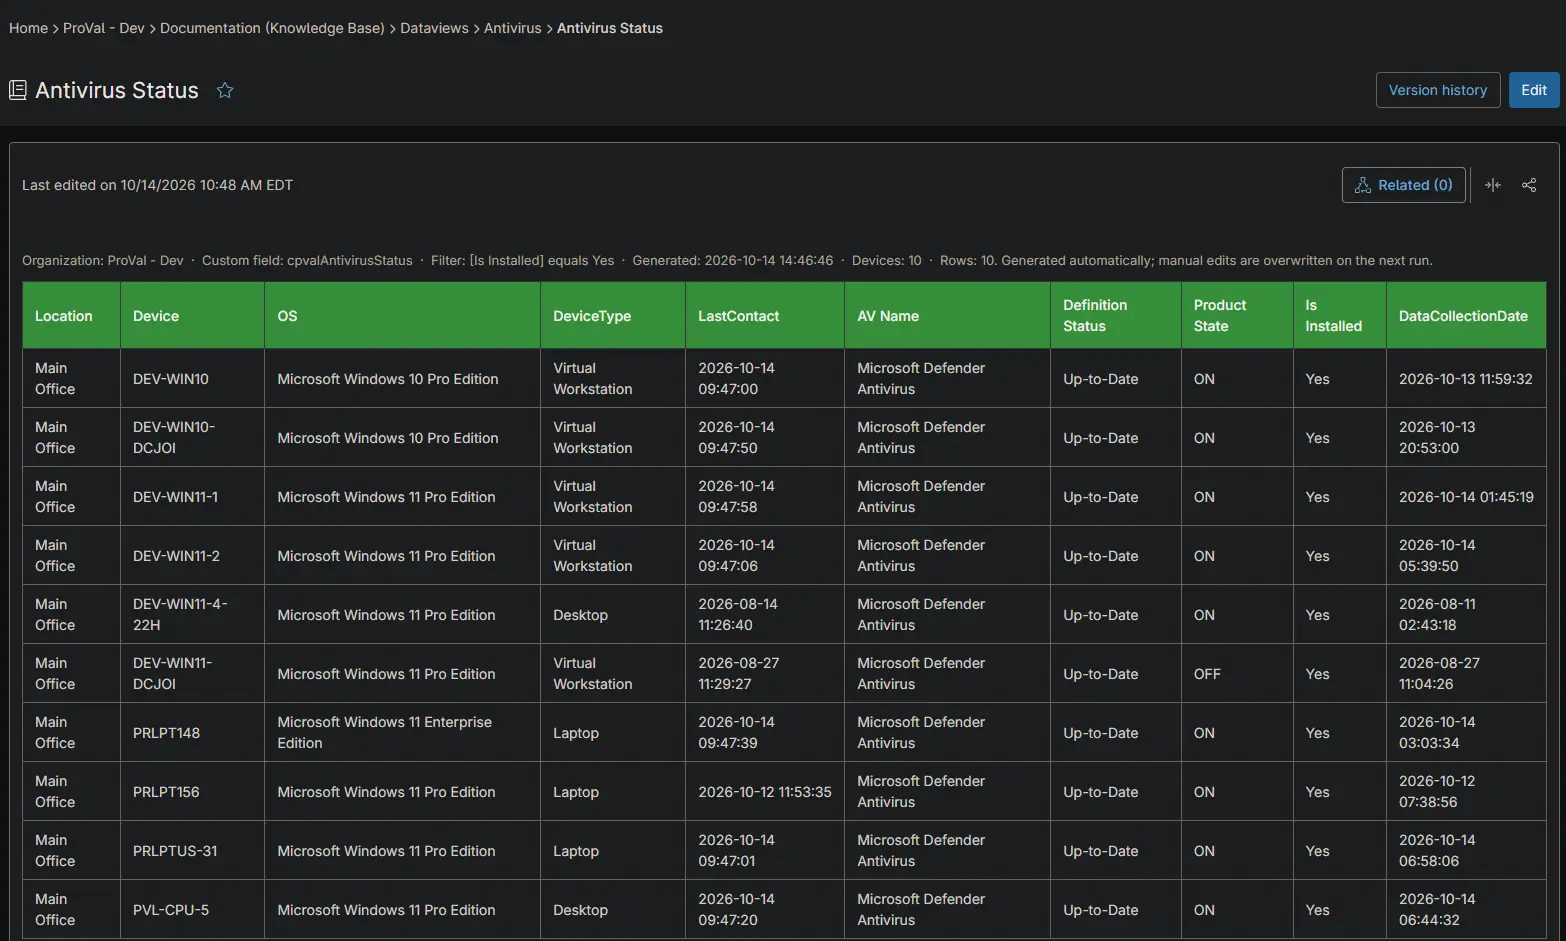Click device DEV-WIN11-2 cell
Image resolution: width=1566 pixels, height=941 pixels.
tap(193, 556)
